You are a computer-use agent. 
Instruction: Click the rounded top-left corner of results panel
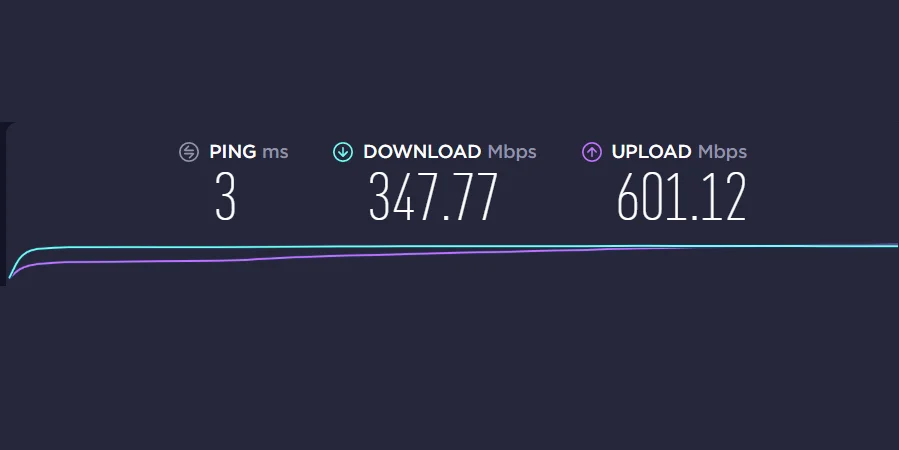(11, 126)
